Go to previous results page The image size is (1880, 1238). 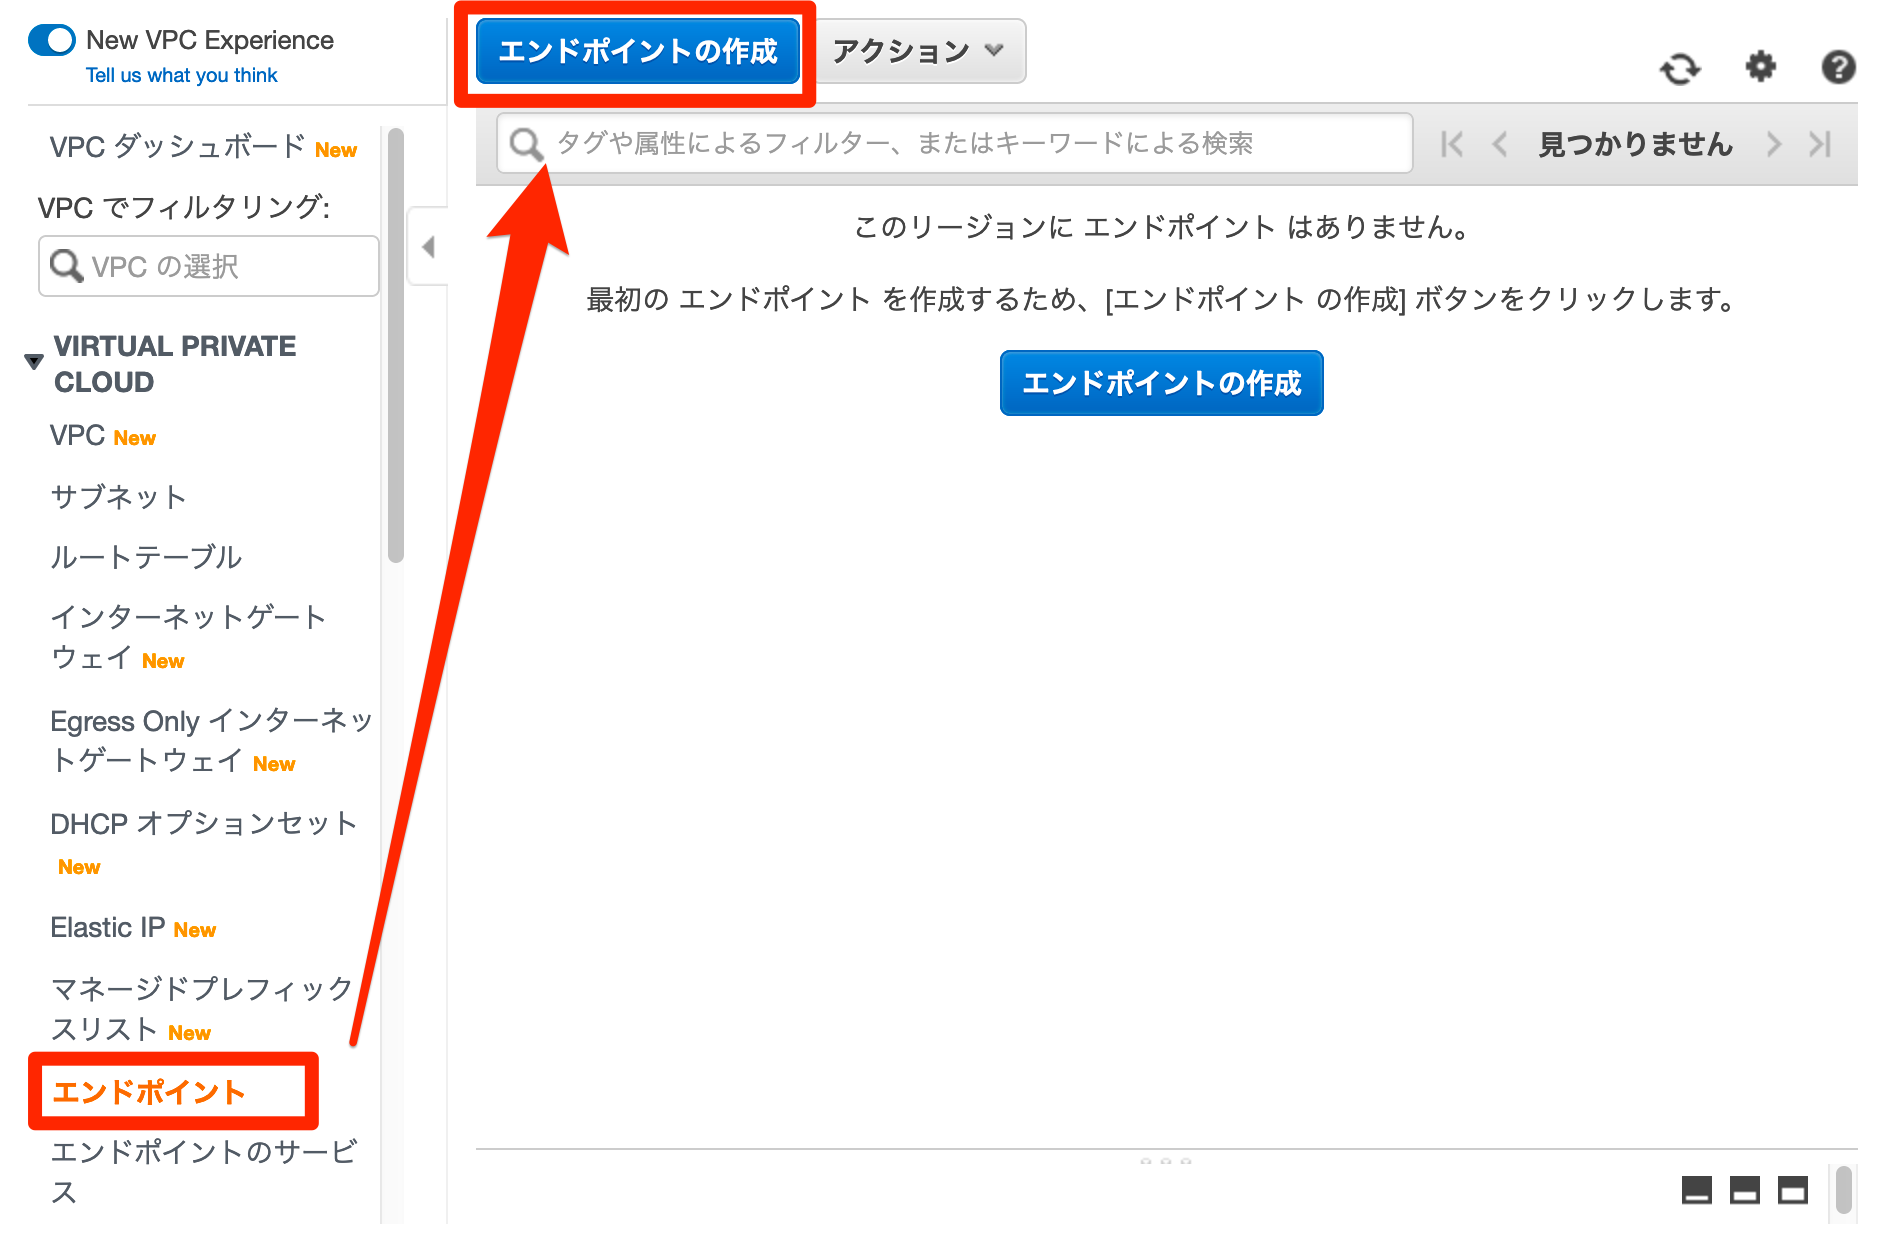(x=1498, y=143)
